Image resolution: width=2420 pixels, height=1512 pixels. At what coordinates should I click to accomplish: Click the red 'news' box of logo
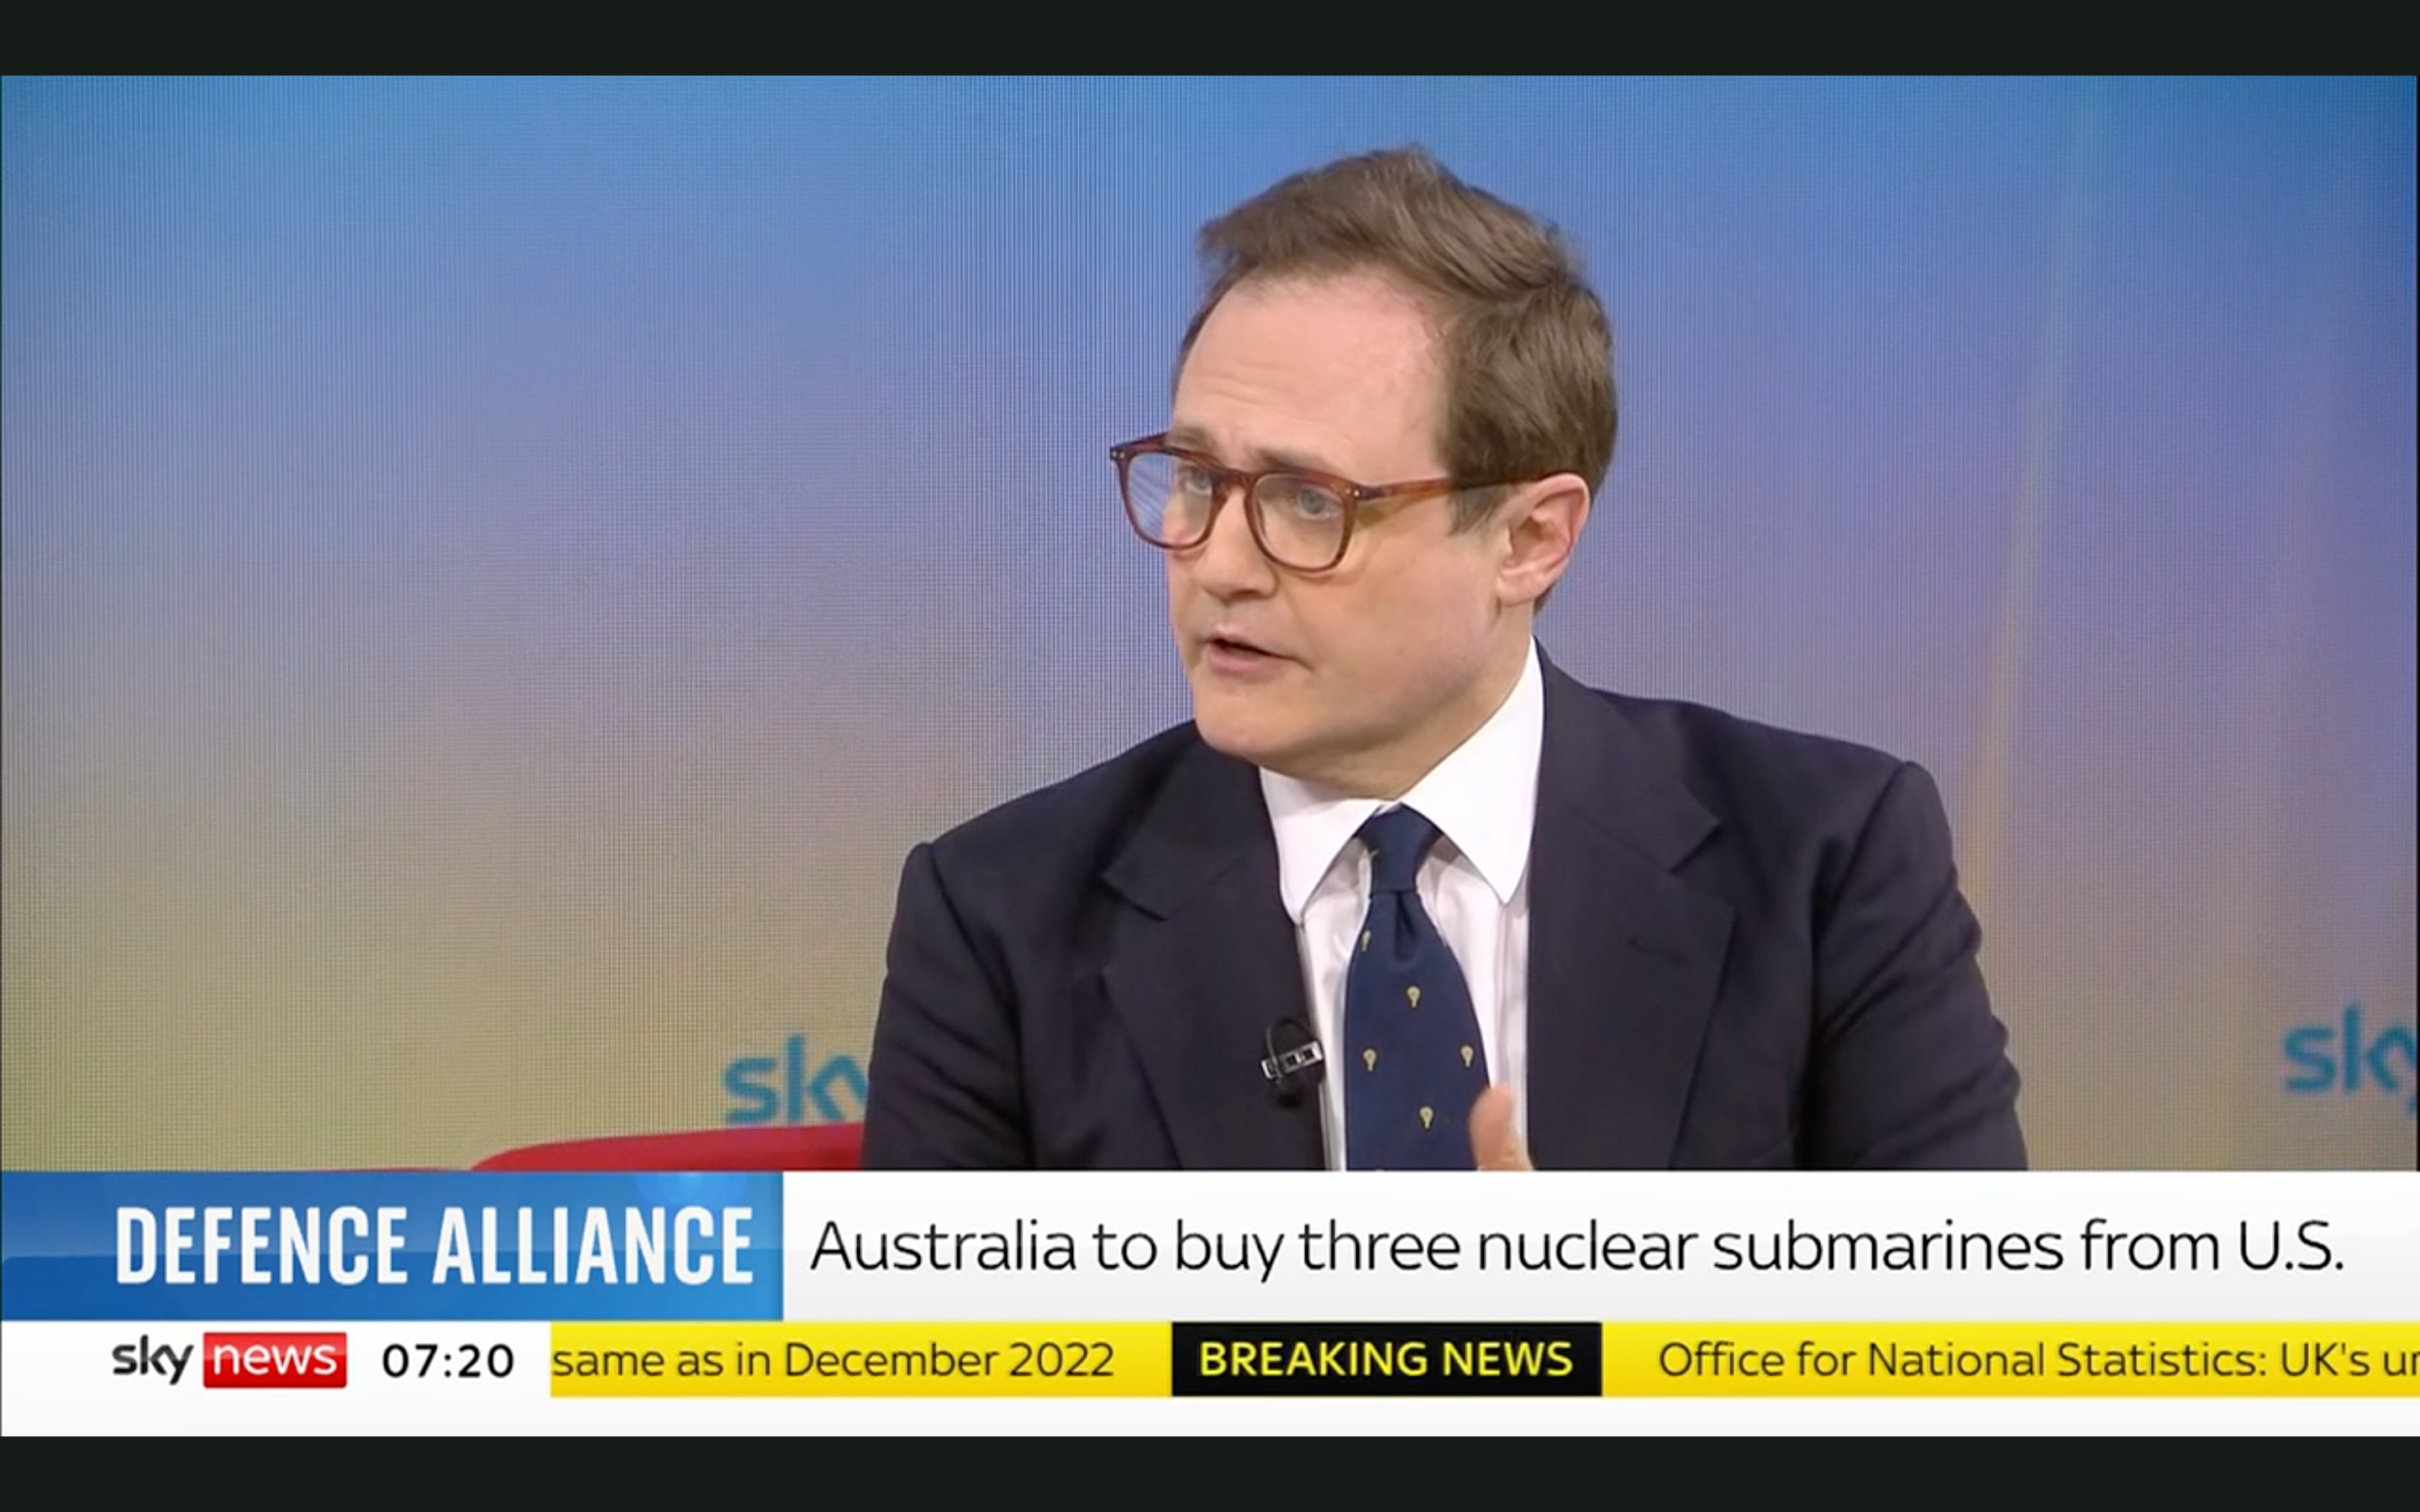pyautogui.click(x=275, y=1360)
